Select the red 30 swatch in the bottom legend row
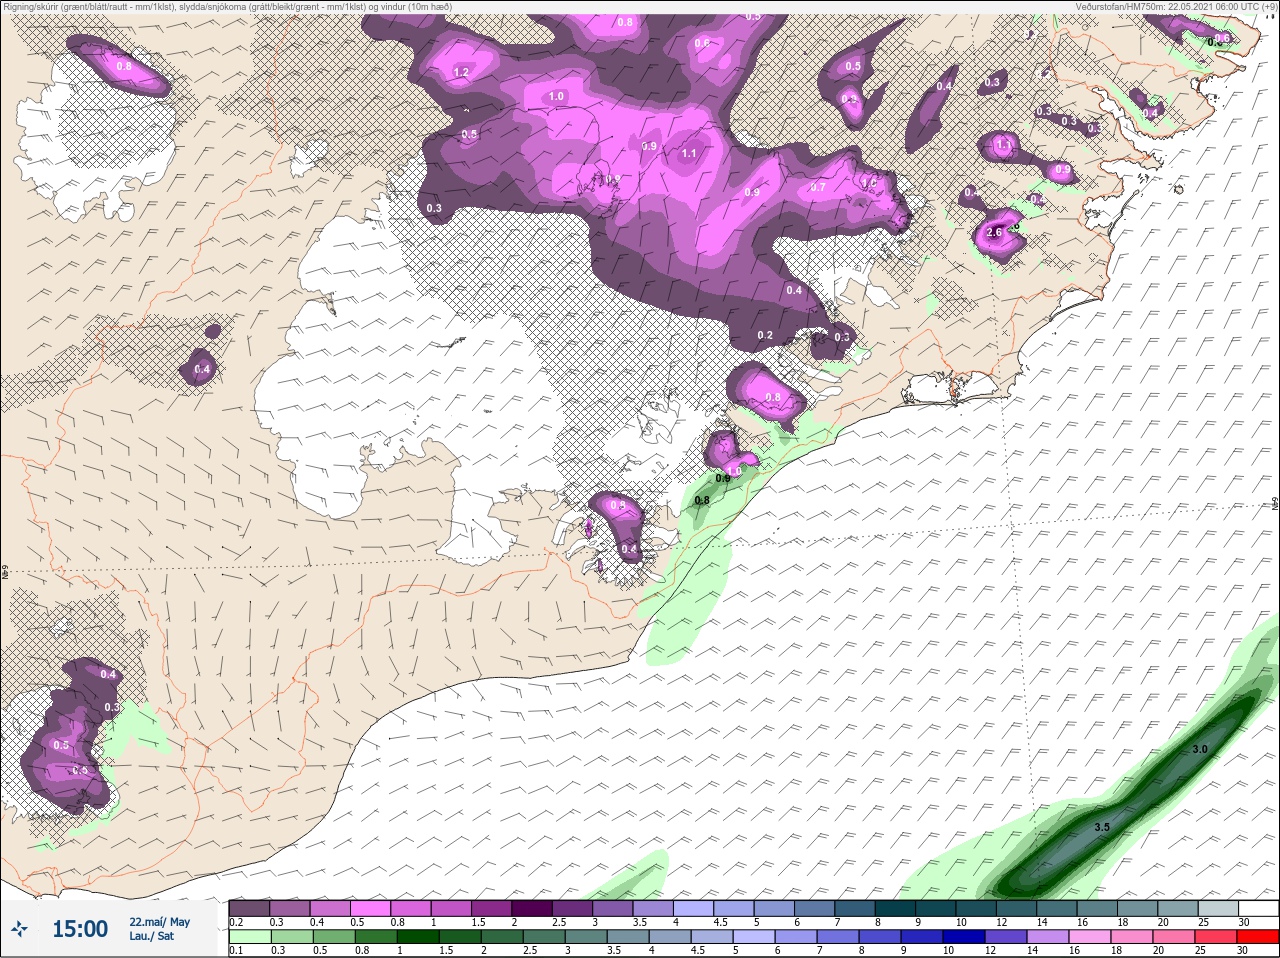 point(1258,937)
